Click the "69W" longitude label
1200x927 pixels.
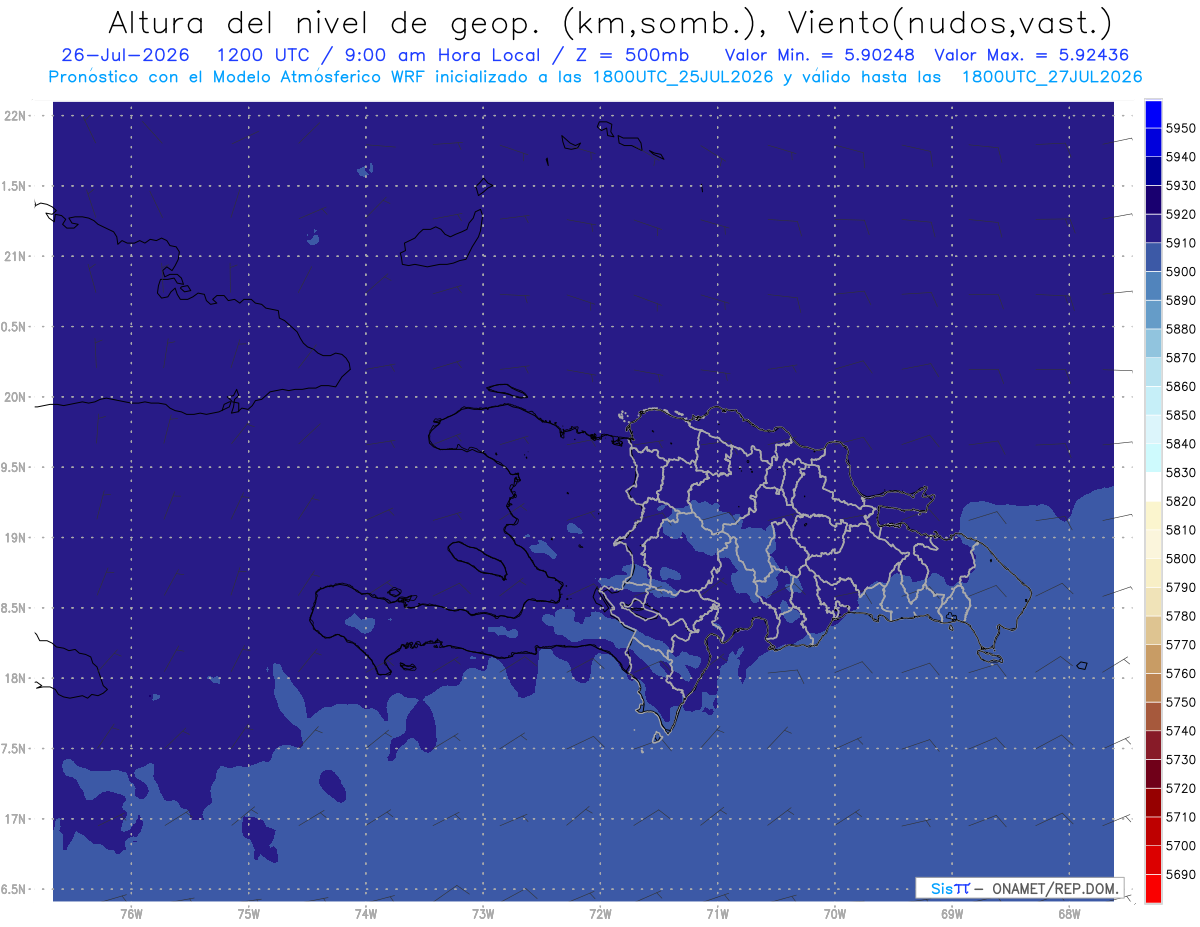click(x=952, y=913)
